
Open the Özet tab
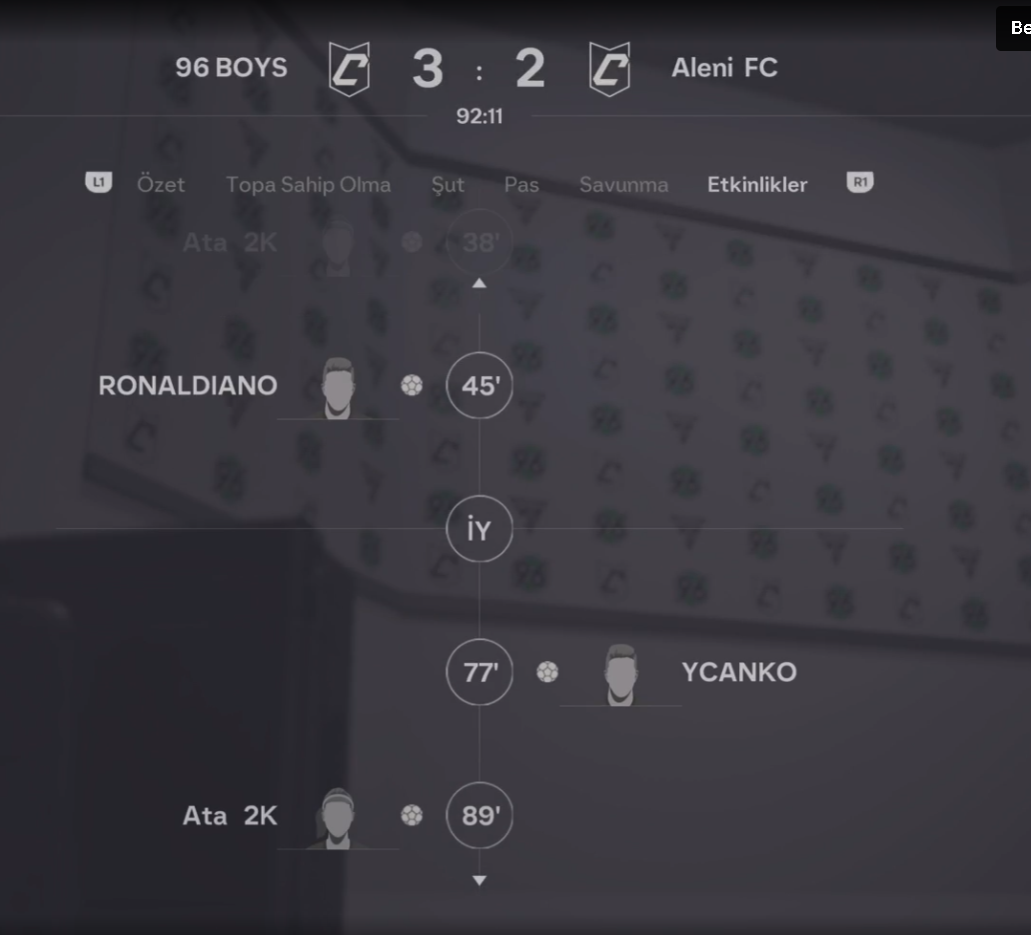coord(160,184)
